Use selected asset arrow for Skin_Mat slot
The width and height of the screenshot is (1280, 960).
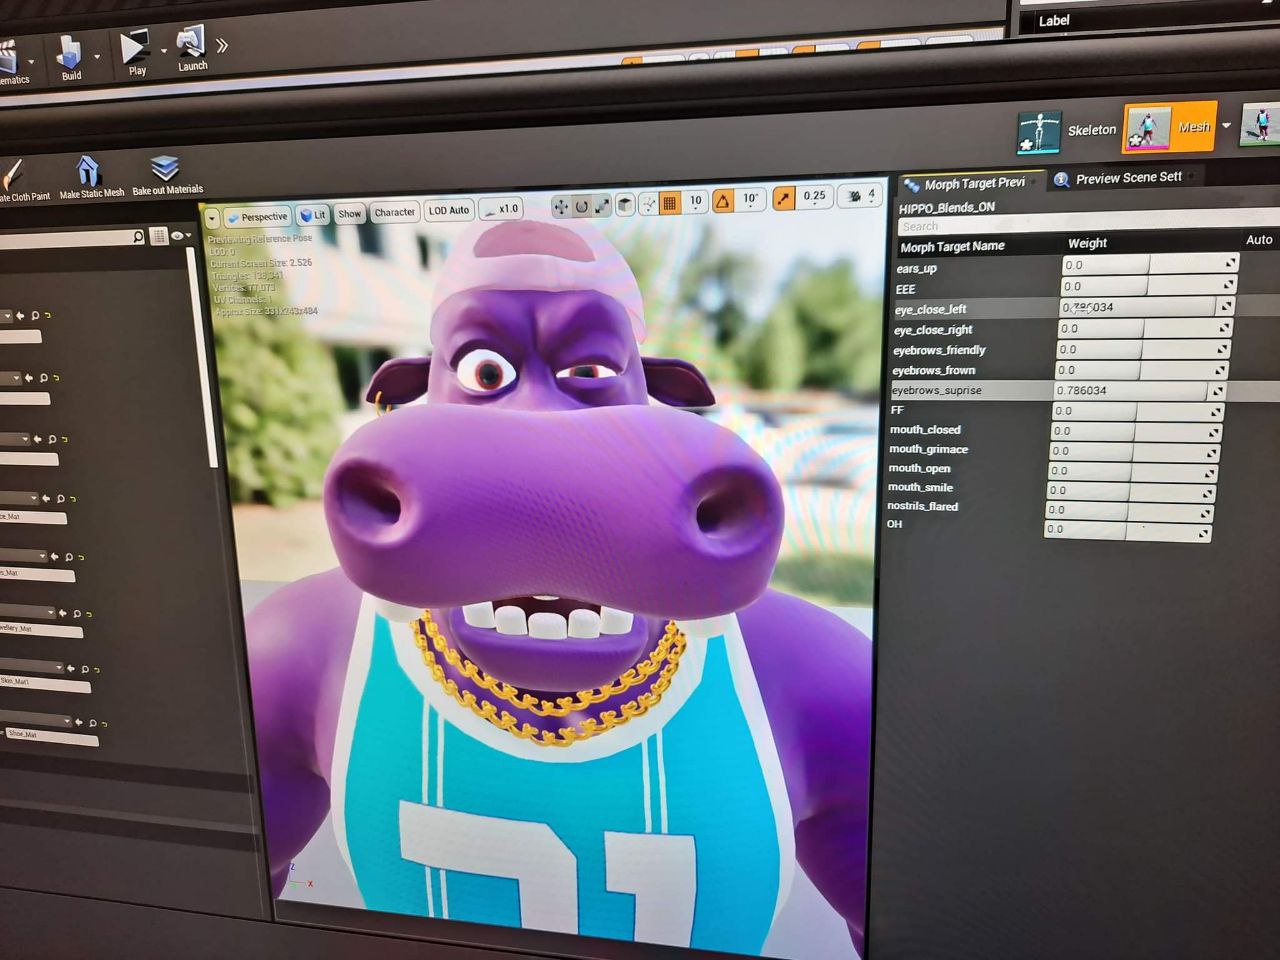[71, 668]
